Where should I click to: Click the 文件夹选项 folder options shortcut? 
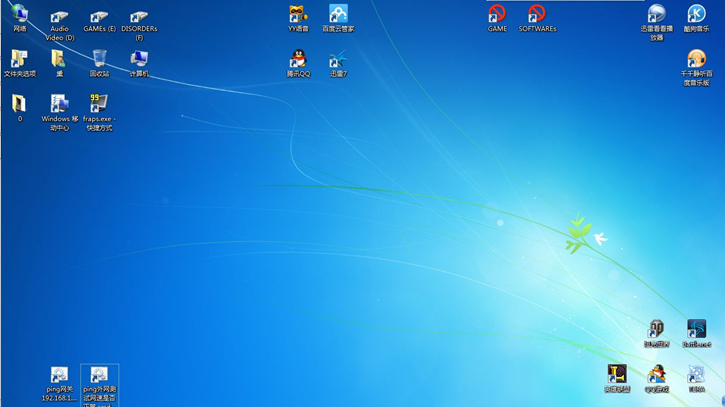(x=19, y=60)
